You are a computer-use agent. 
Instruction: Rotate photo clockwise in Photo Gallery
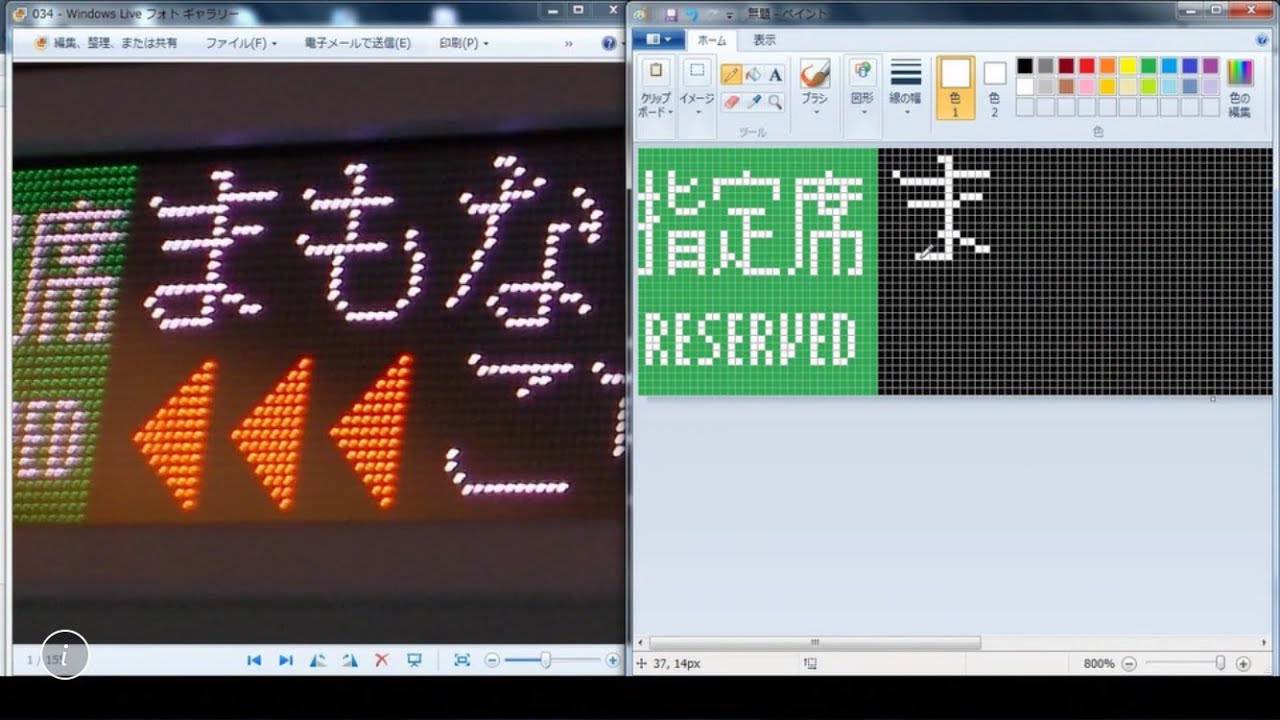pyautogui.click(x=350, y=660)
